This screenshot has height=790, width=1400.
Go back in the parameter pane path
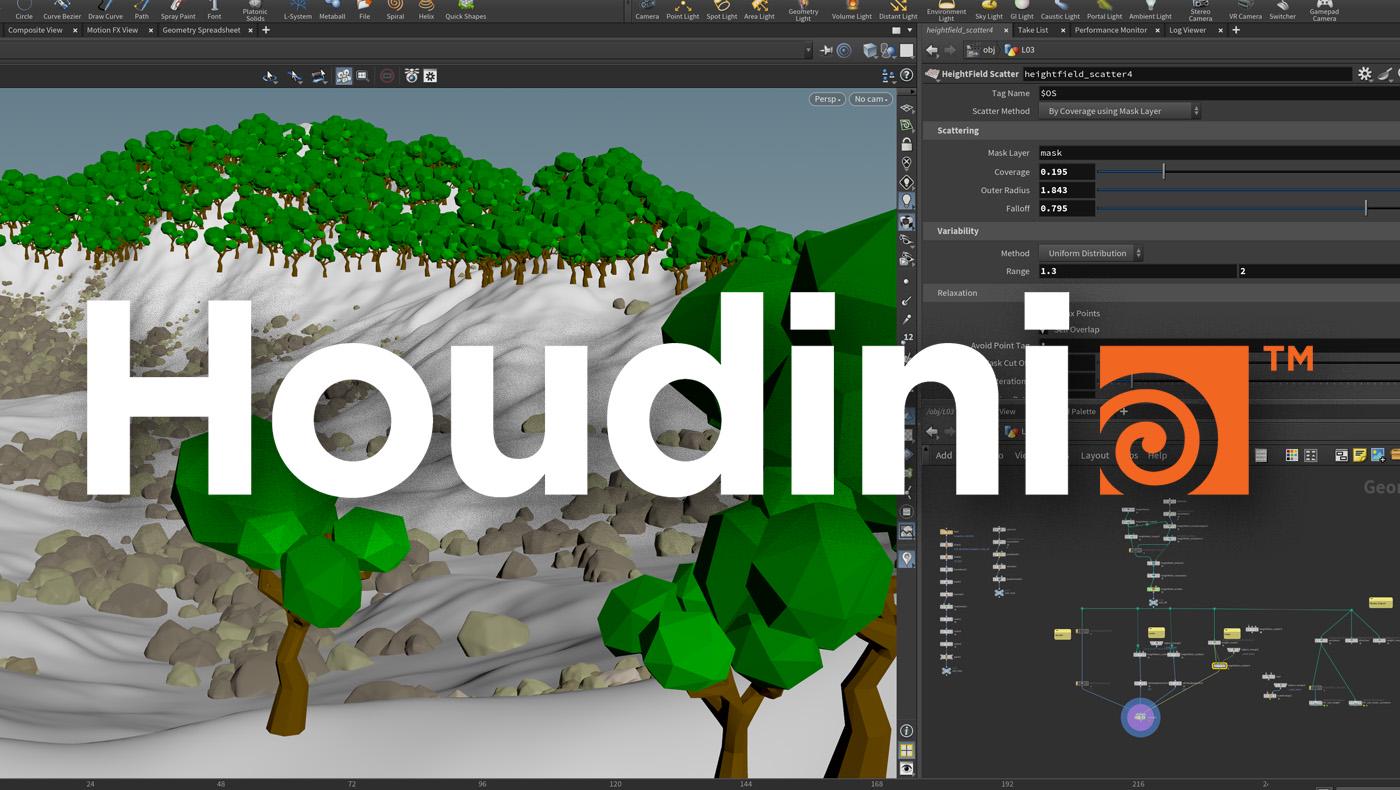point(932,50)
